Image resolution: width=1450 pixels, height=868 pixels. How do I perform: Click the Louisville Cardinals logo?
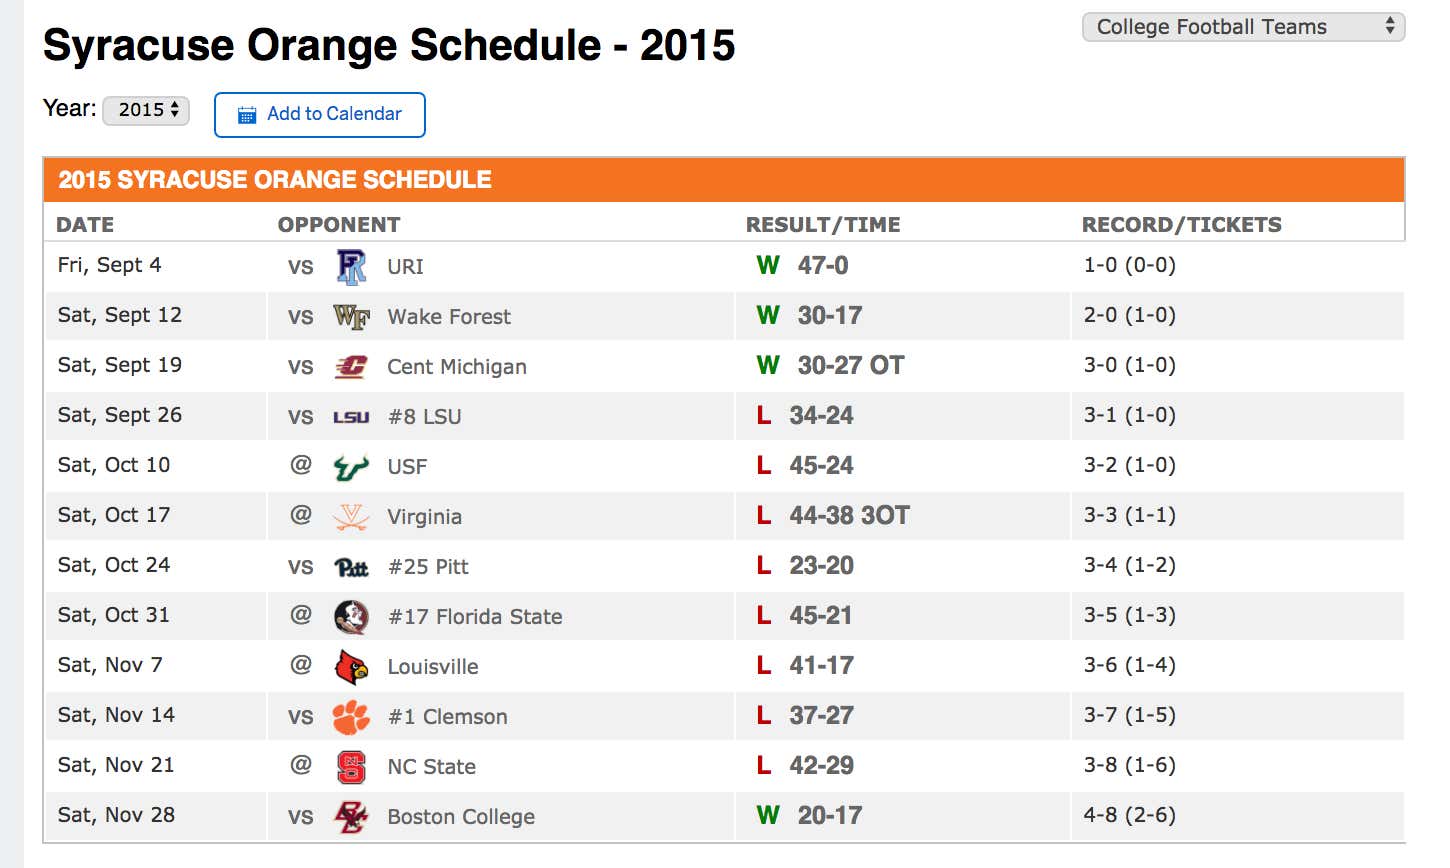pos(351,667)
